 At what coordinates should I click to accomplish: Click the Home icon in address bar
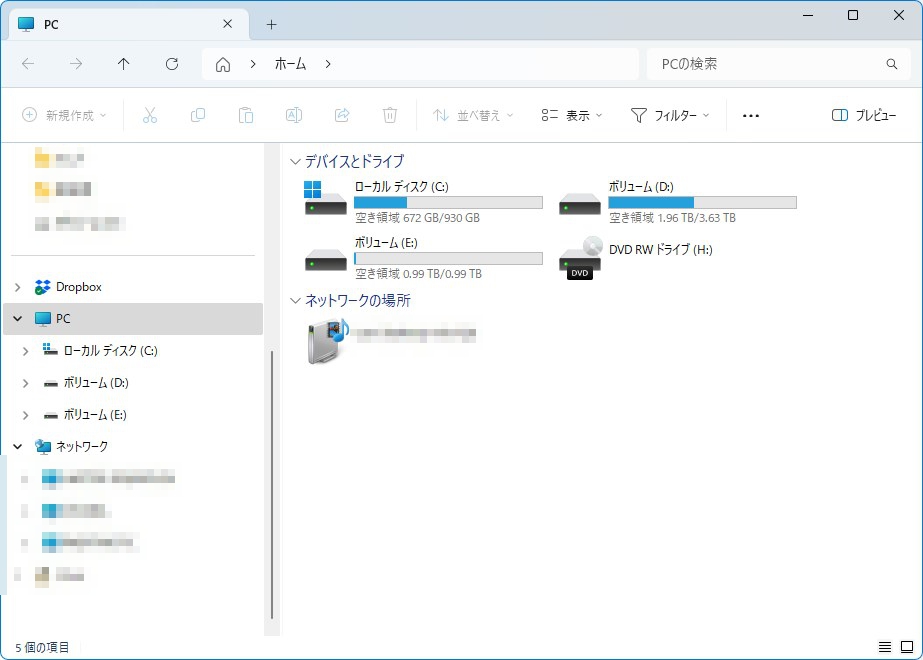tap(223, 64)
